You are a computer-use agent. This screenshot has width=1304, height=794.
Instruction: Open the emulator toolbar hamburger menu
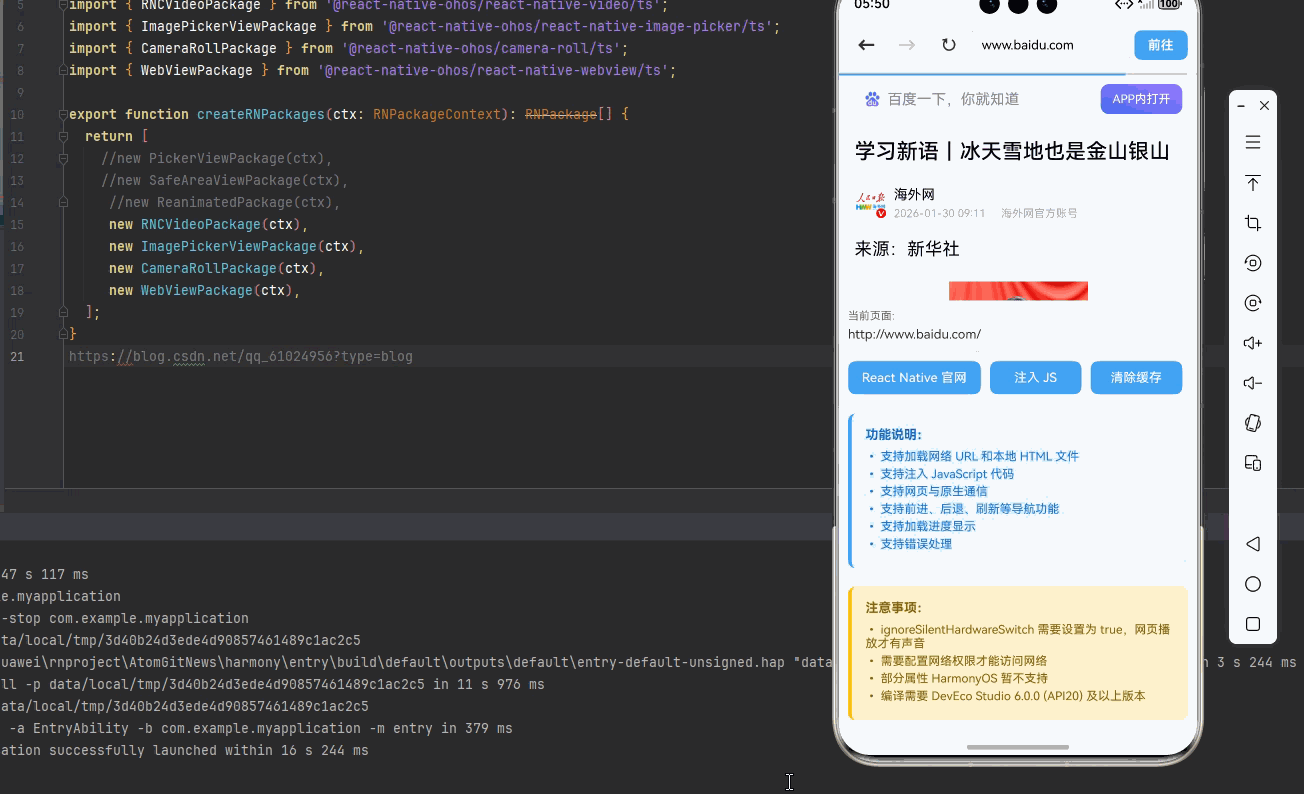1252,143
